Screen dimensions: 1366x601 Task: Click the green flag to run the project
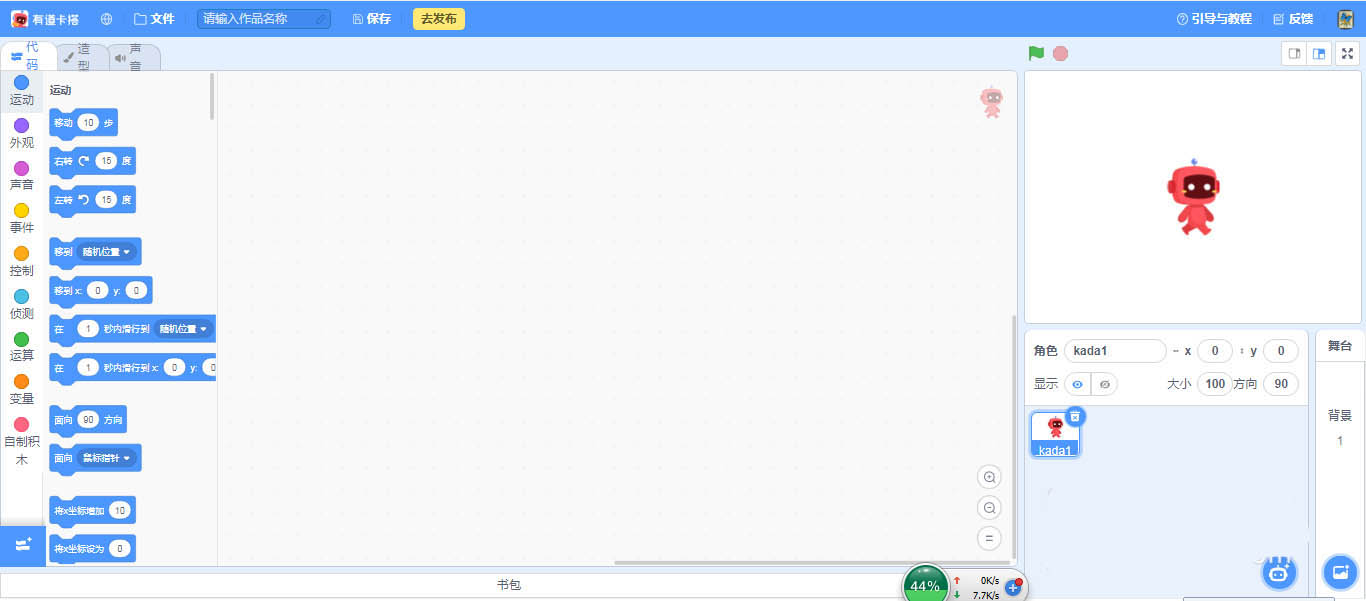(x=1037, y=53)
